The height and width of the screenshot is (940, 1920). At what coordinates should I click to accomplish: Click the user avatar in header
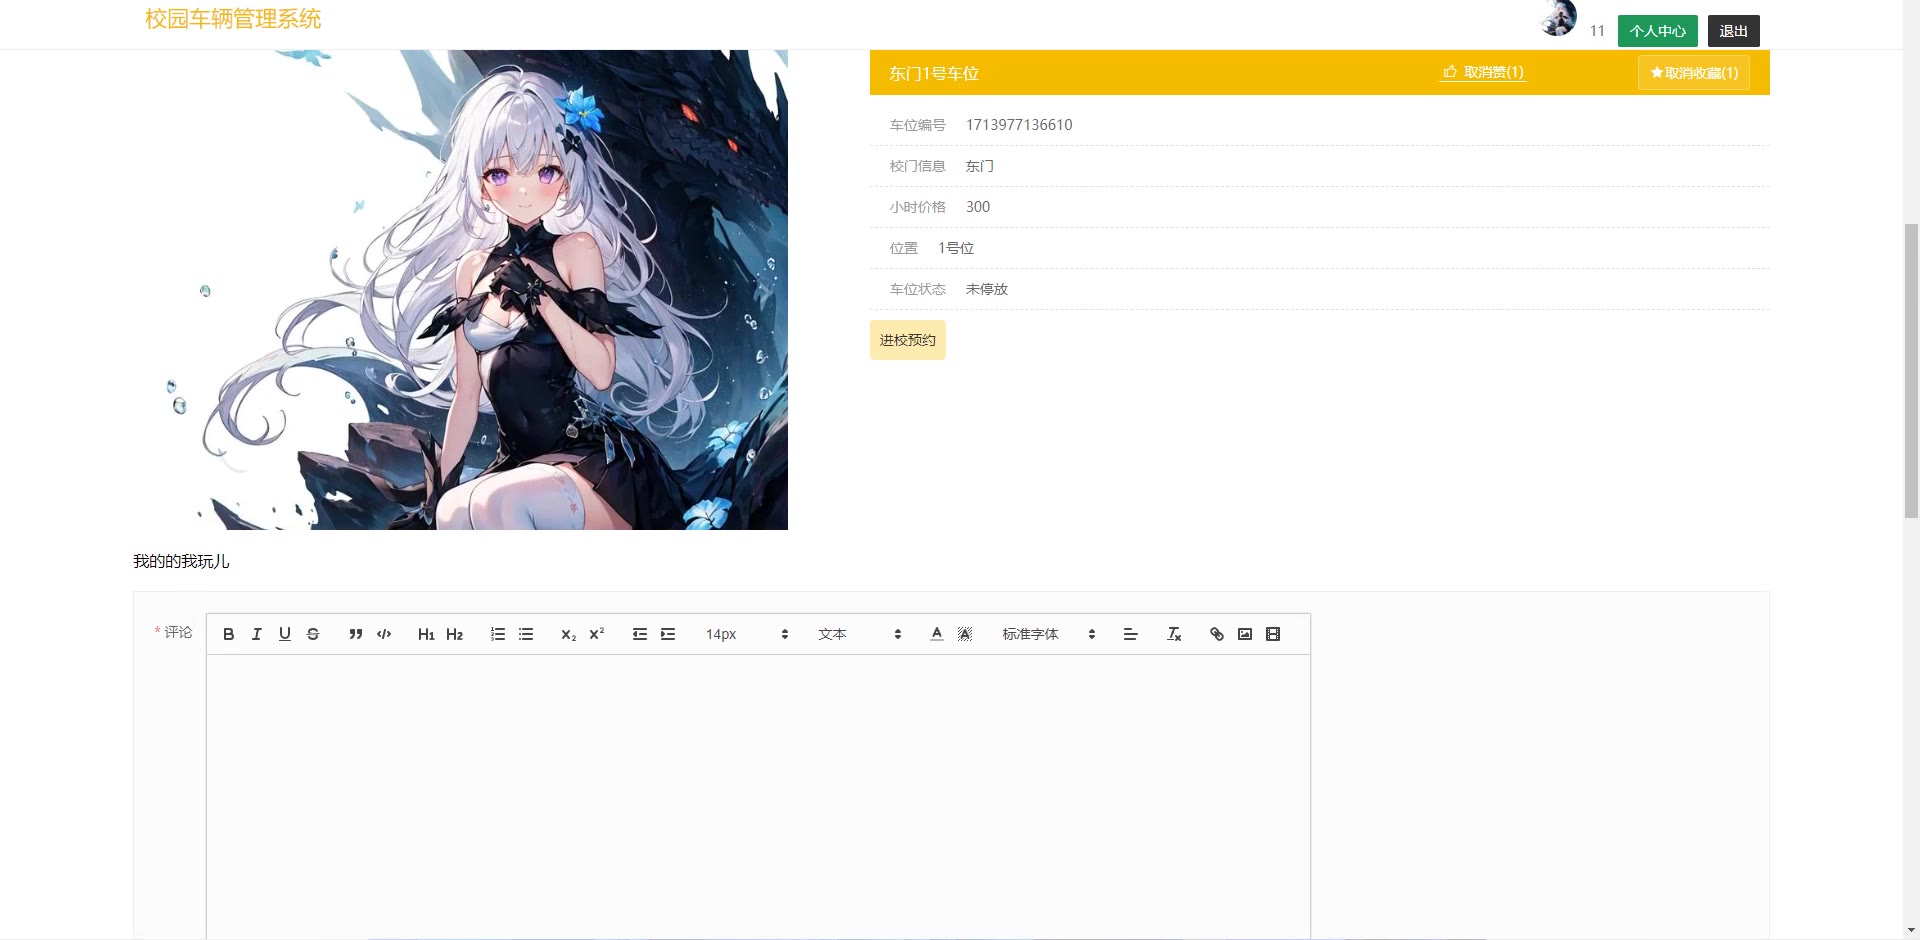[1558, 18]
